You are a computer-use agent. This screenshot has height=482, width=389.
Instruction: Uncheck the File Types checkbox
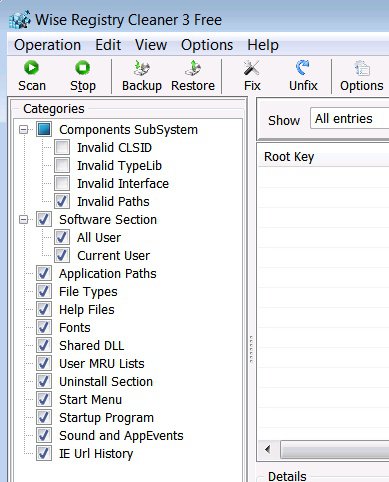pos(44,291)
